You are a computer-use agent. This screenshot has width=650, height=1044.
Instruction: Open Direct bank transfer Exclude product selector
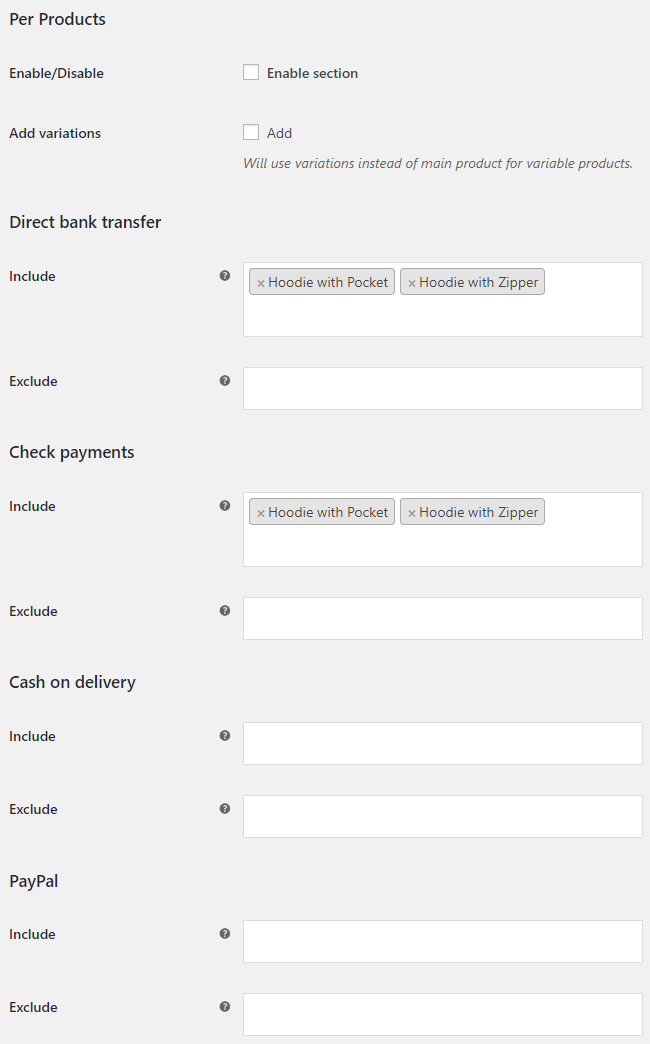pos(443,388)
